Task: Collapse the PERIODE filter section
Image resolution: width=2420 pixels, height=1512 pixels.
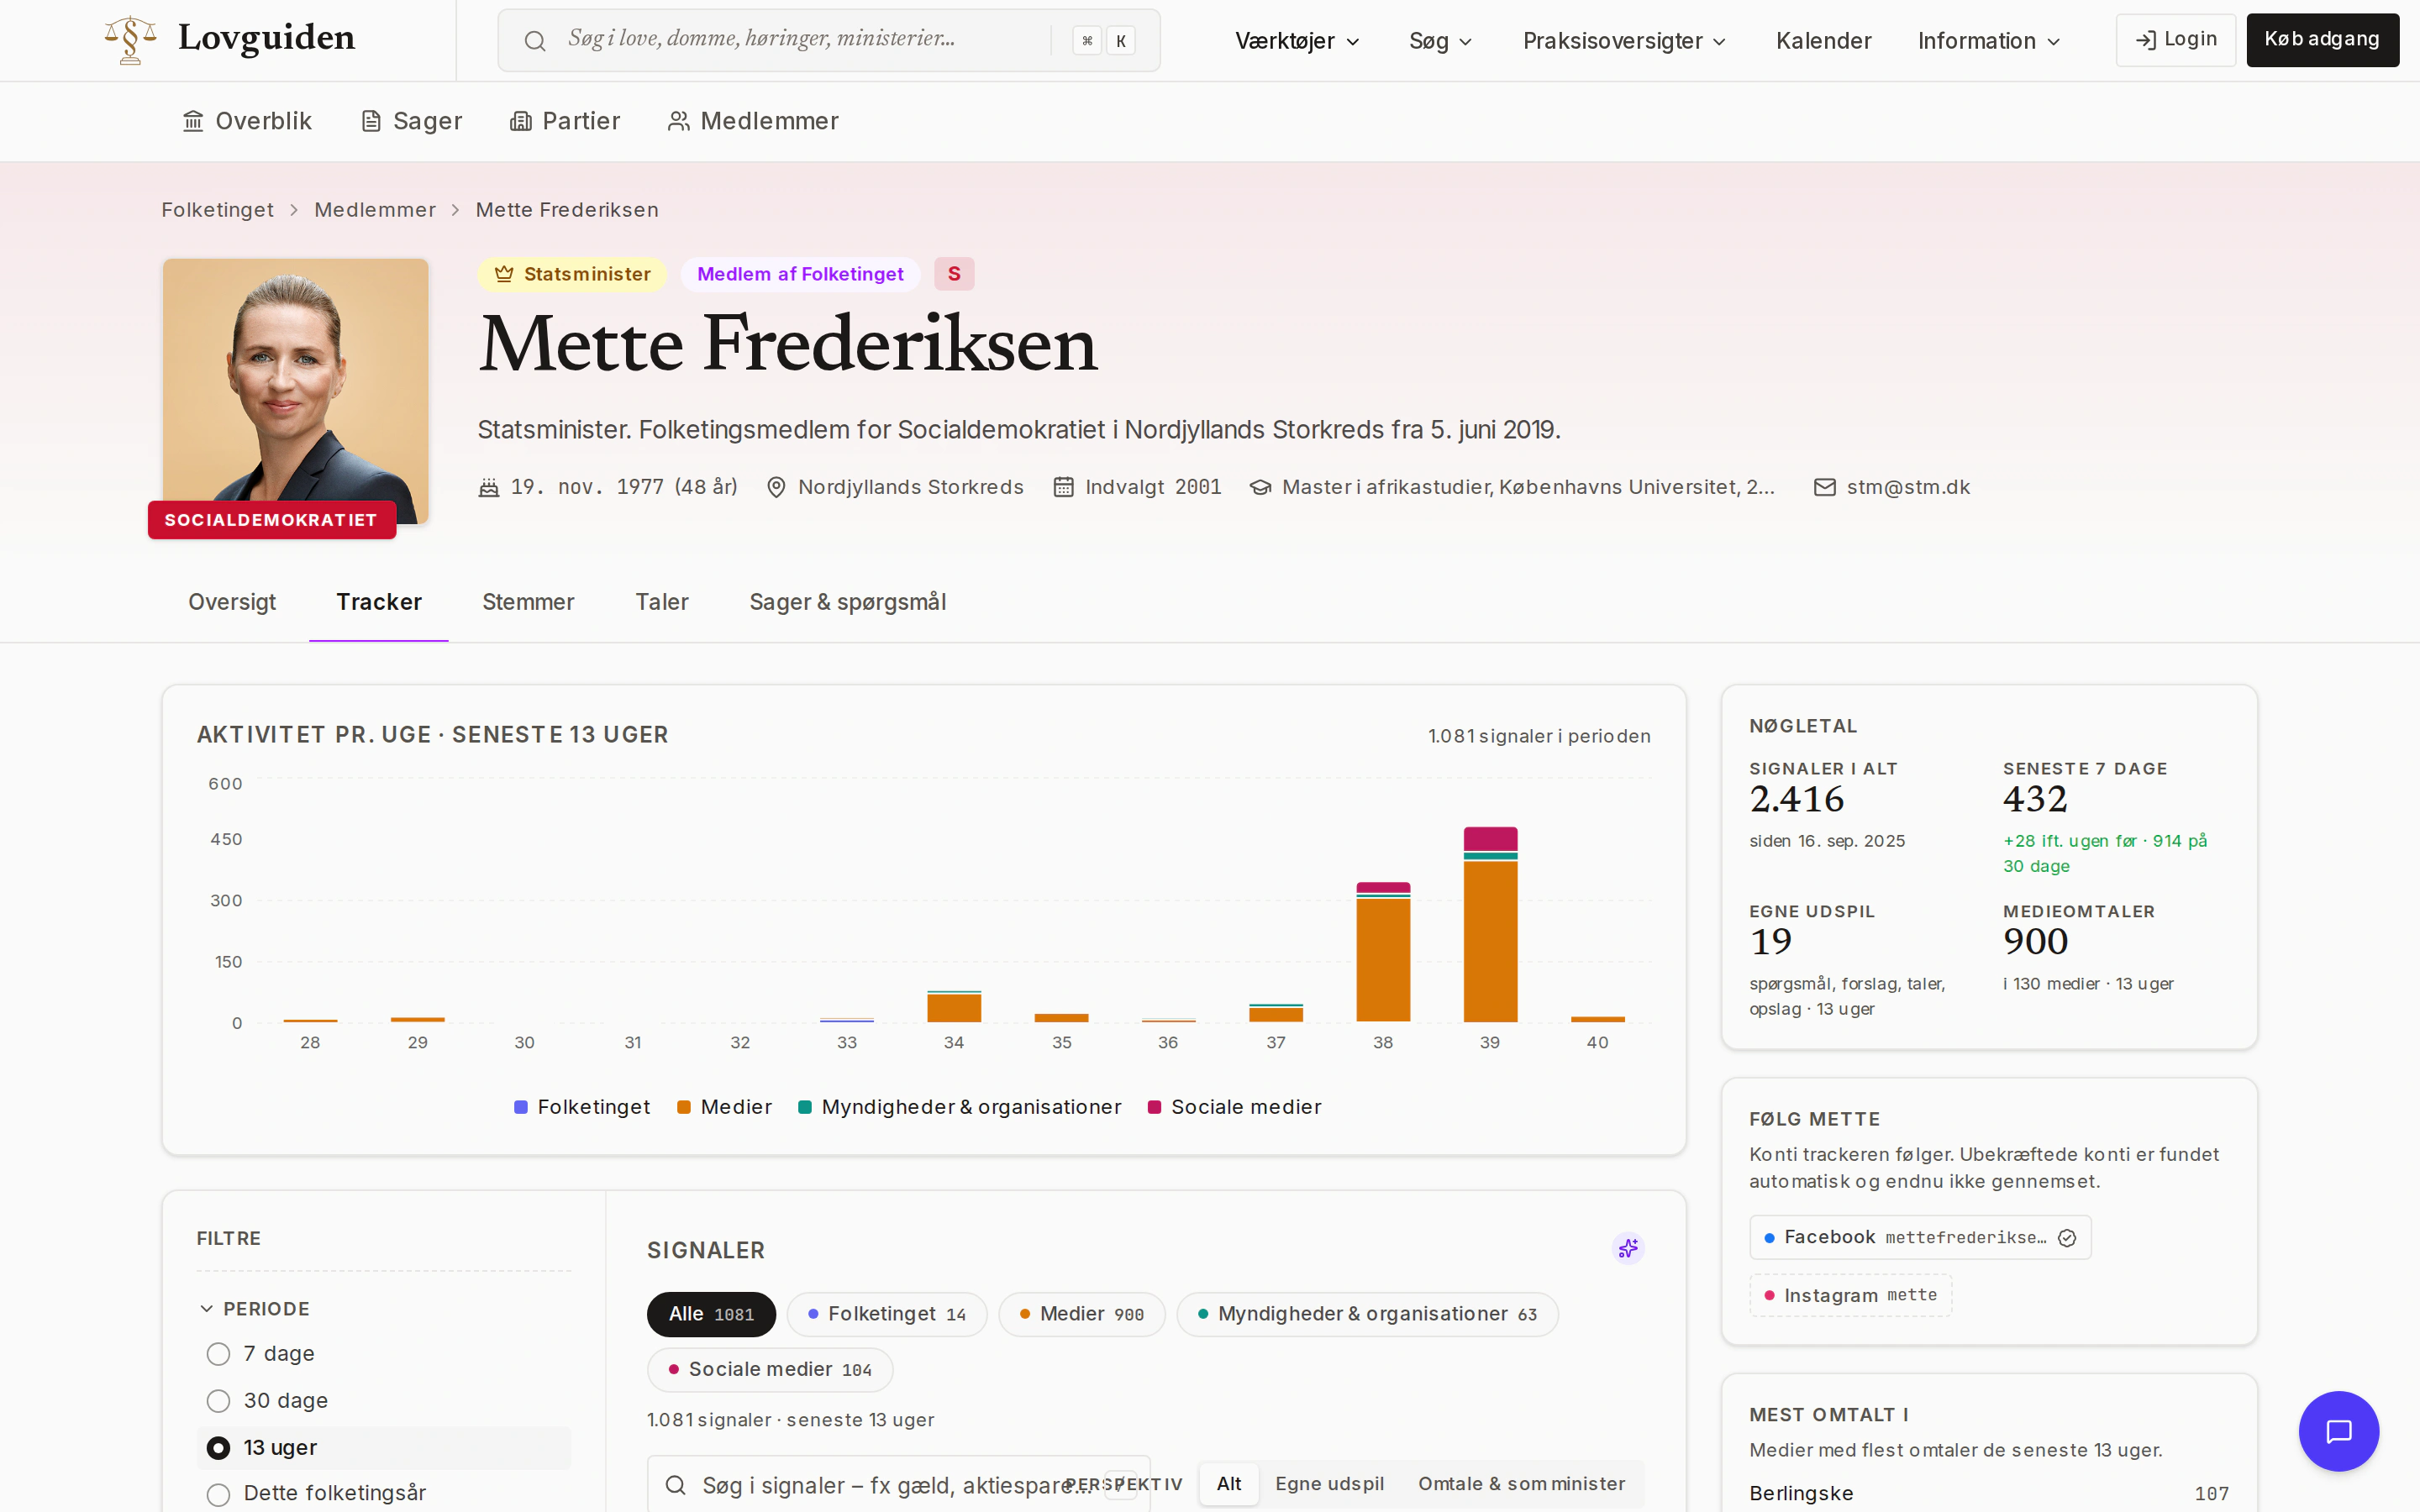Action: tap(255, 1309)
